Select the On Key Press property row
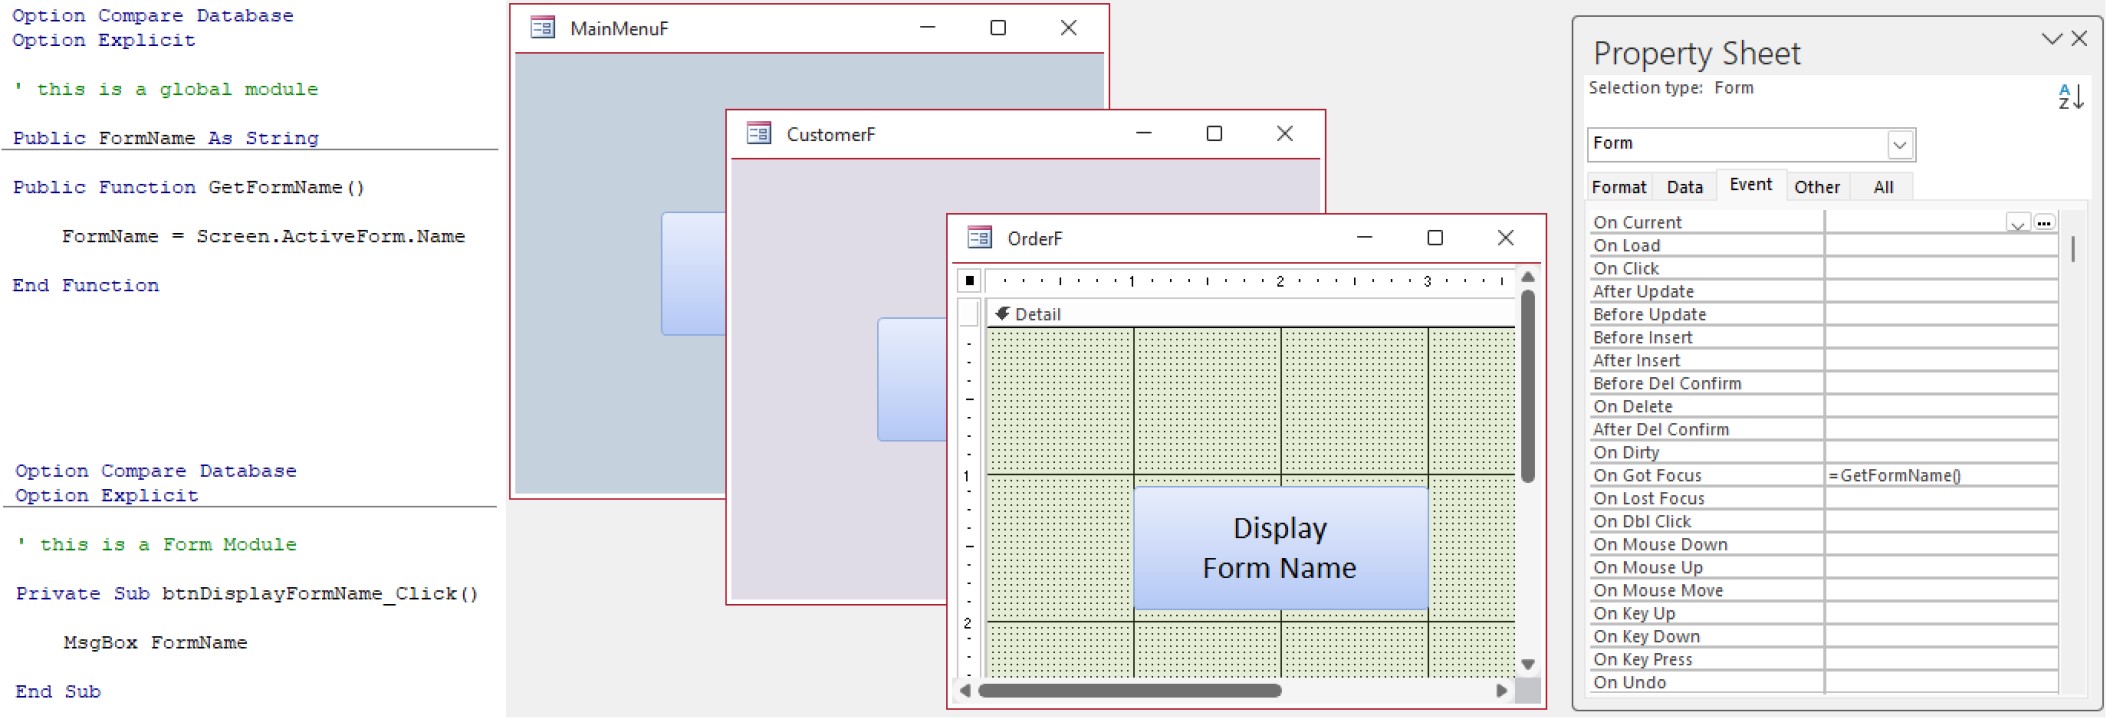This screenshot has height=719, width=2110. 1823,659
